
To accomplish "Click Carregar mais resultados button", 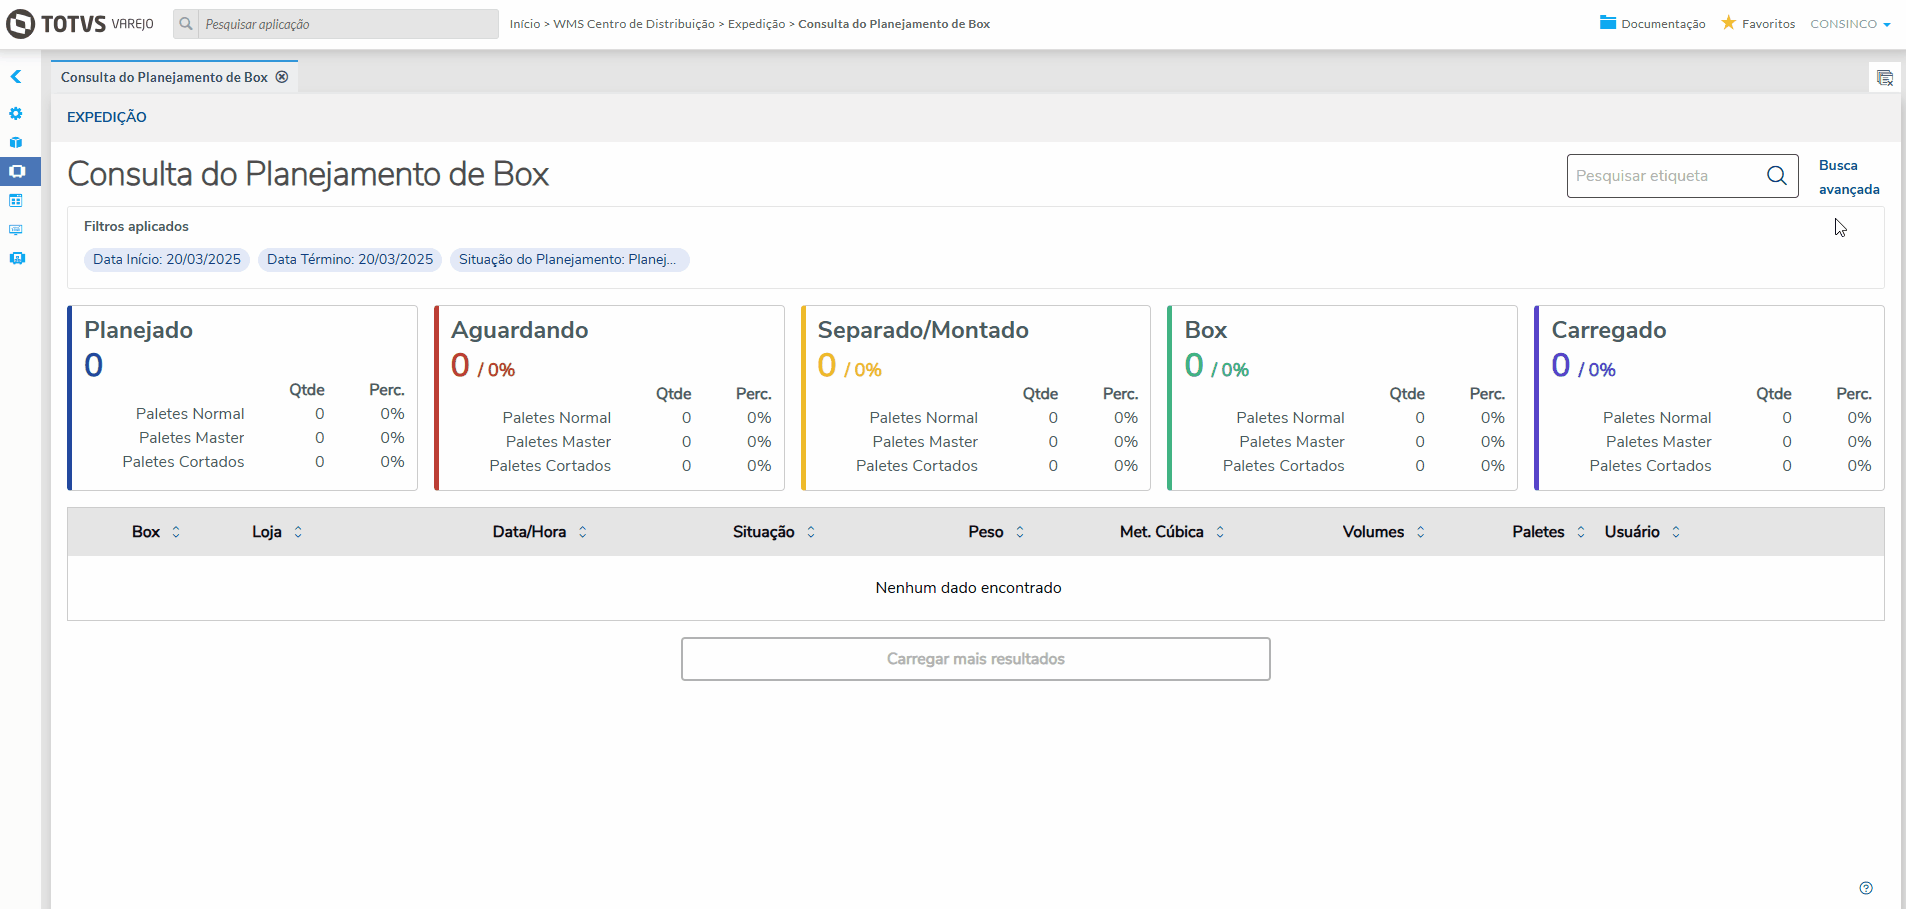I will click(x=976, y=659).
